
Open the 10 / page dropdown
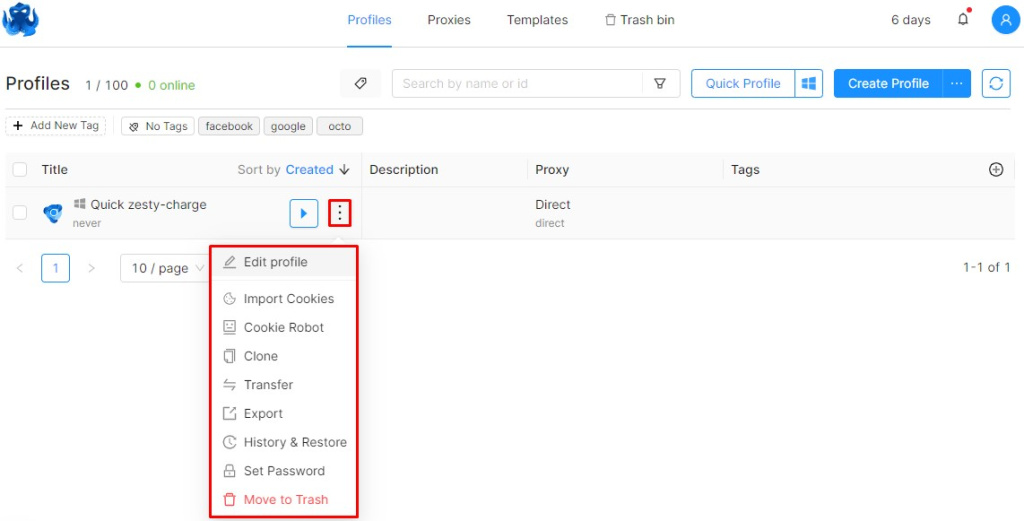pyautogui.click(x=165, y=268)
